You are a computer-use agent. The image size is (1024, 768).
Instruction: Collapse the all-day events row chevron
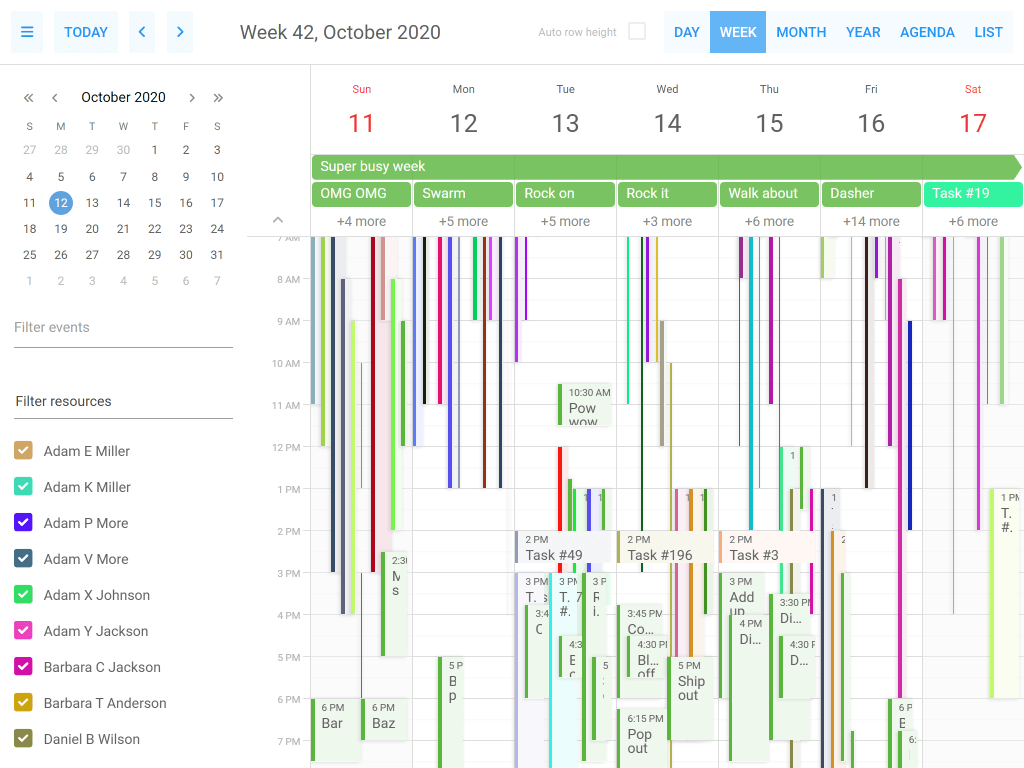coord(278,220)
